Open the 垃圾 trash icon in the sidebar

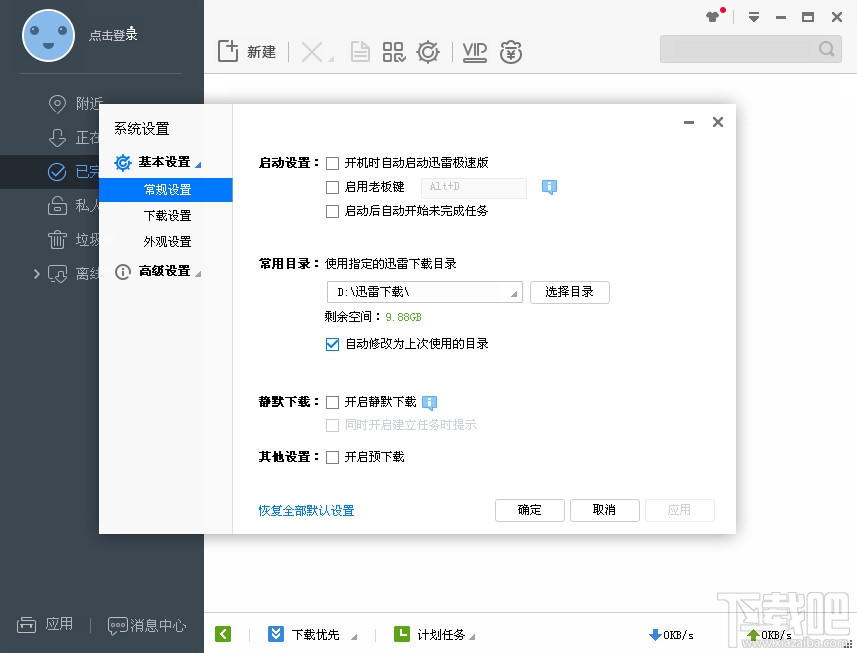(56, 239)
